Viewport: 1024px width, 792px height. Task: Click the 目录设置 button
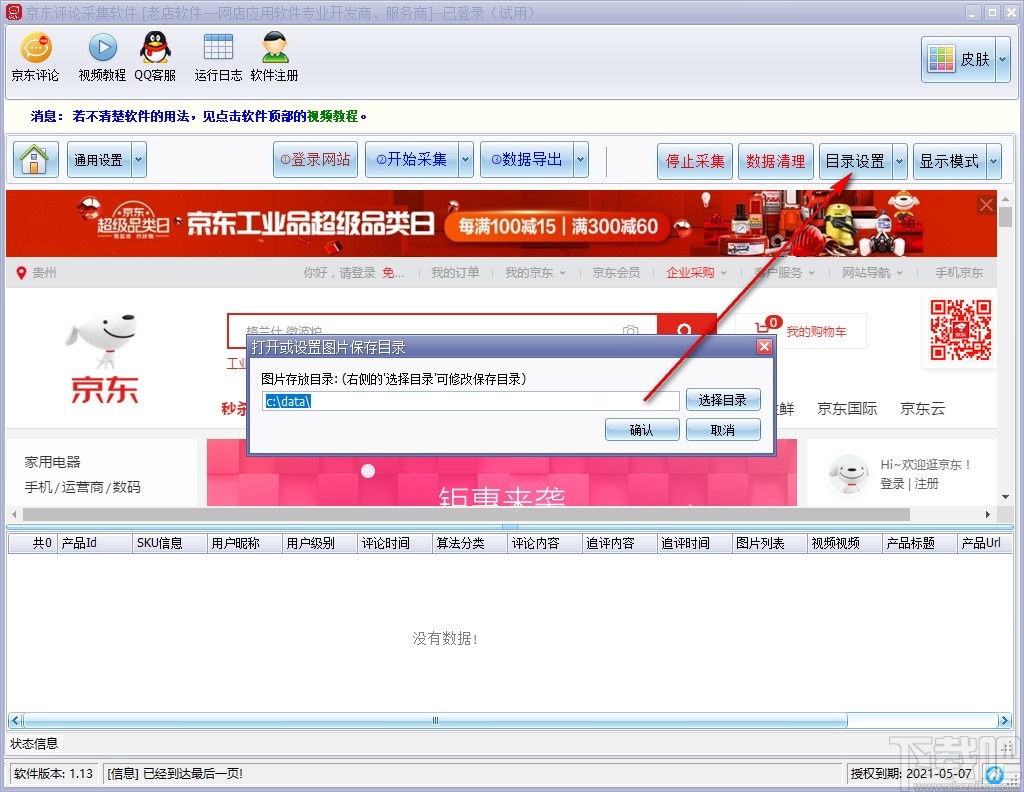click(856, 161)
